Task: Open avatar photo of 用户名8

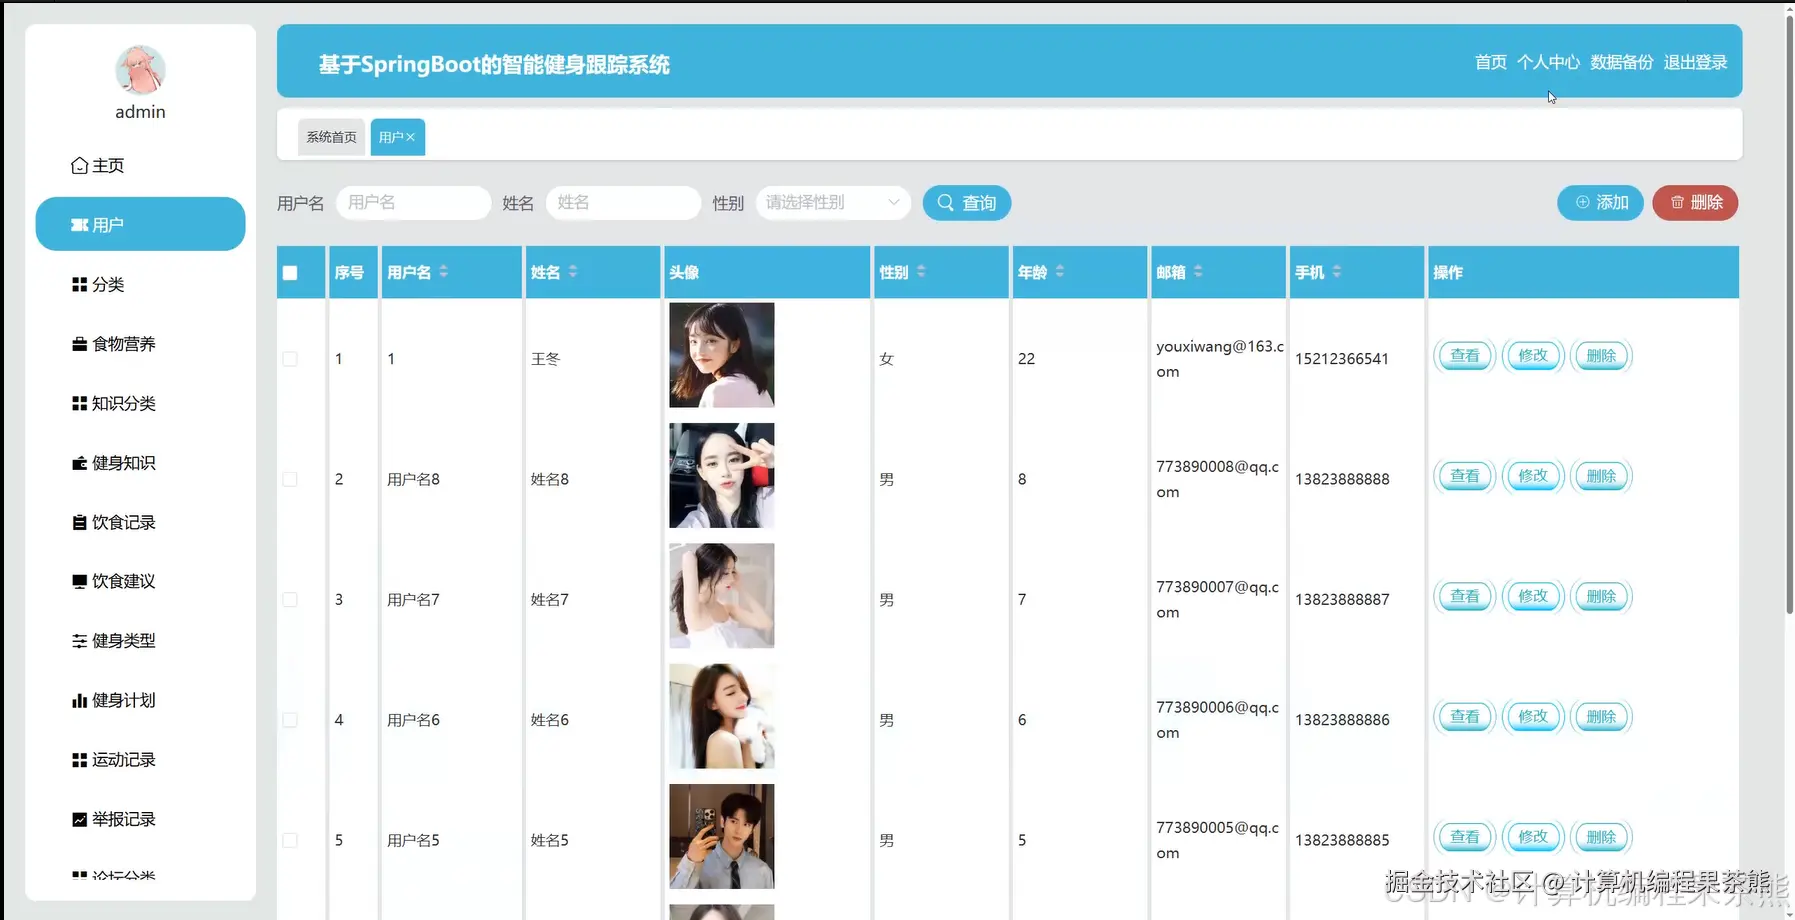Action: tap(722, 475)
